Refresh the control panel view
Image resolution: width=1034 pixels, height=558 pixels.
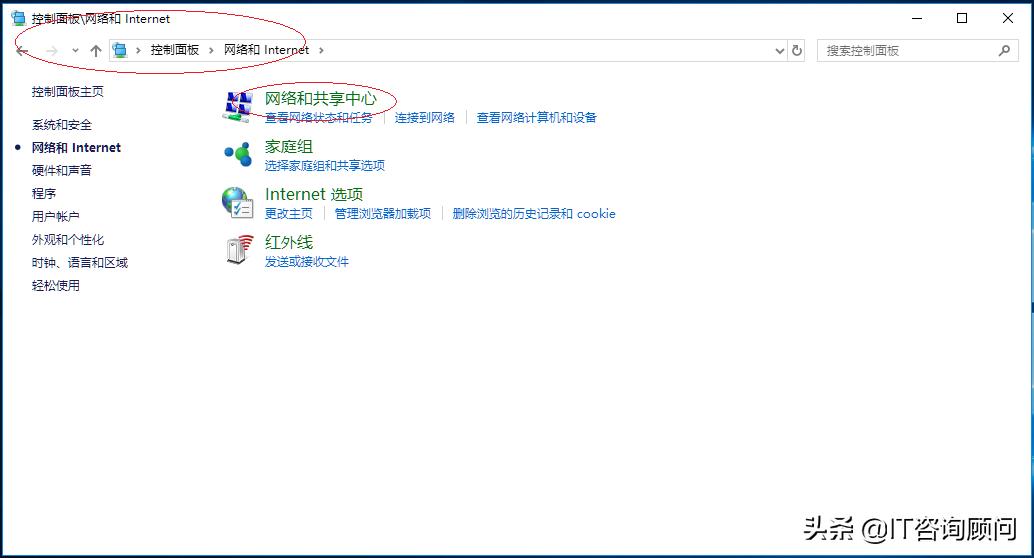[x=797, y=50]
